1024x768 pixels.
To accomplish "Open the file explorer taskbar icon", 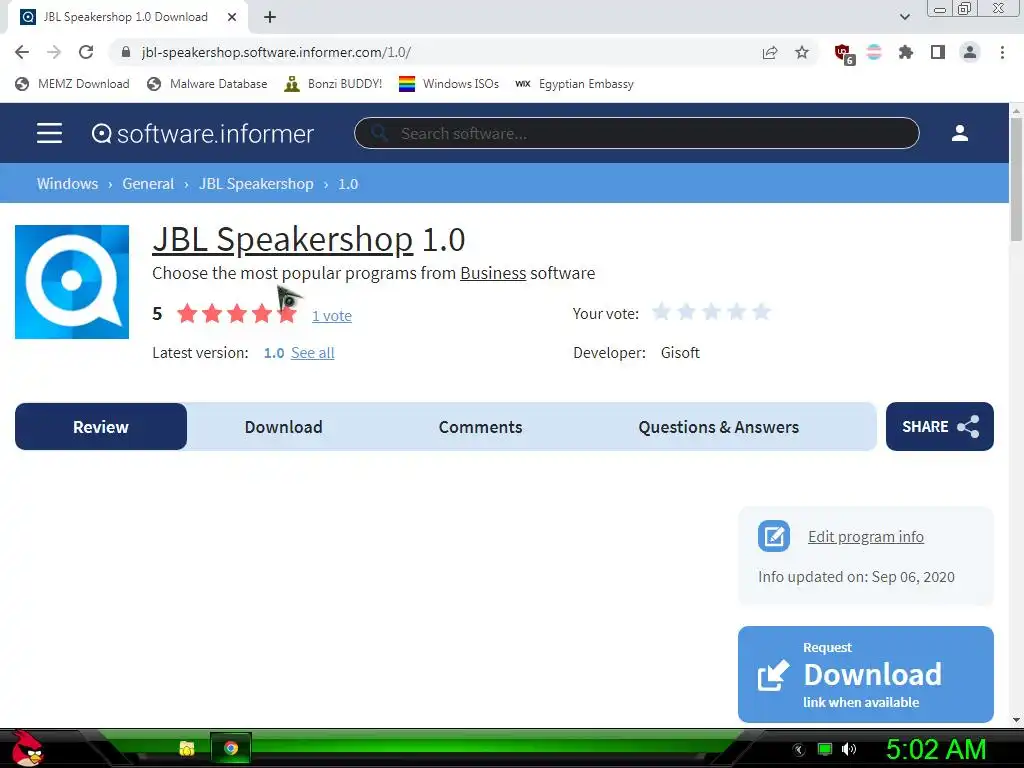I will [x=187, y=748].
